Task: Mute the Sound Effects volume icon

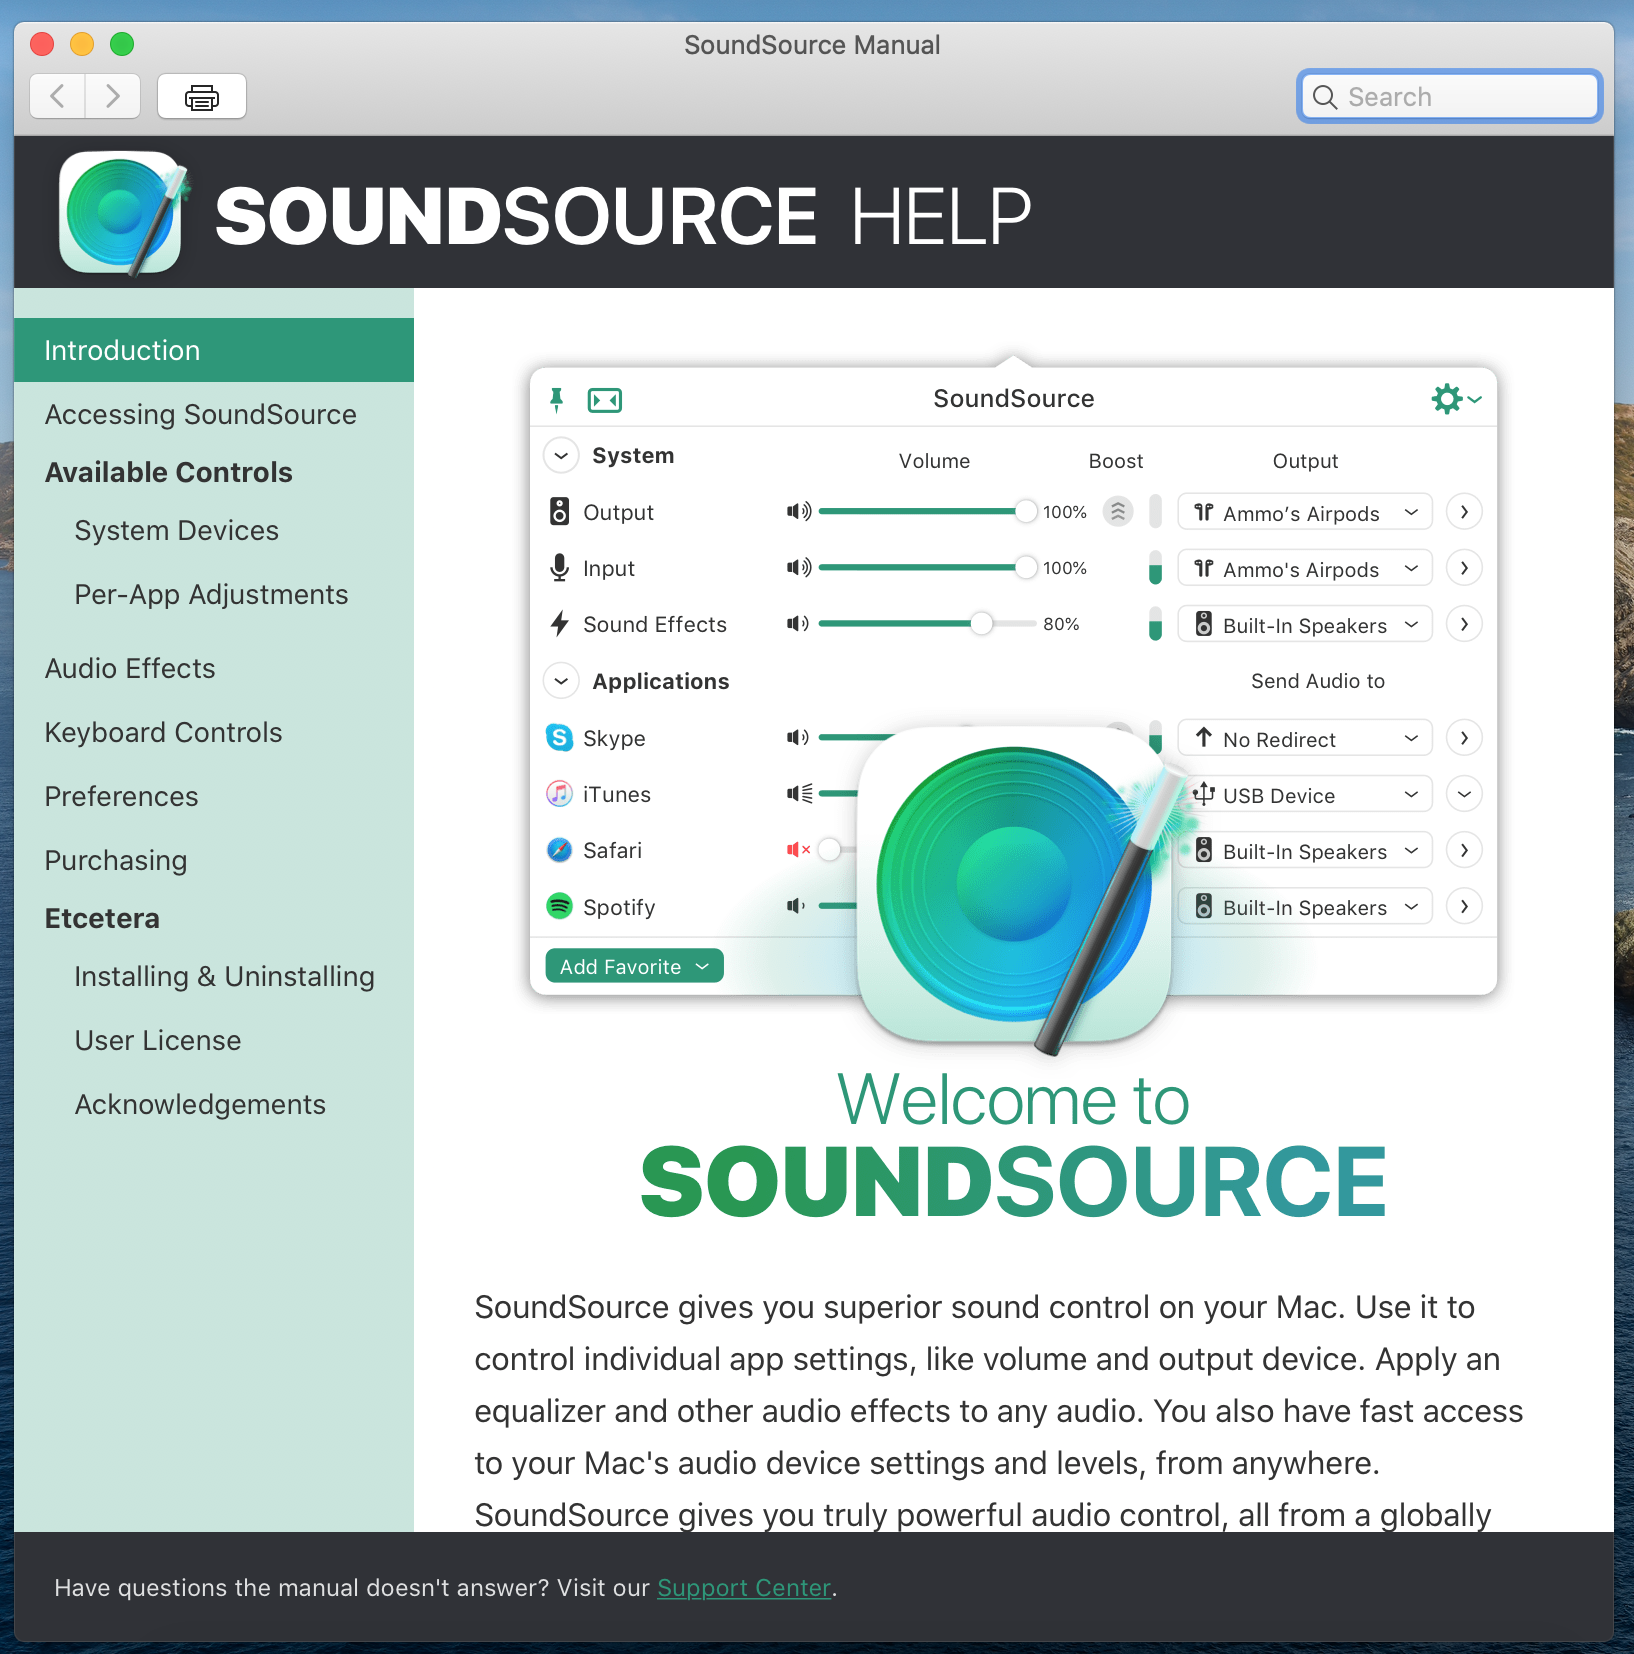Action: point(797,624)
